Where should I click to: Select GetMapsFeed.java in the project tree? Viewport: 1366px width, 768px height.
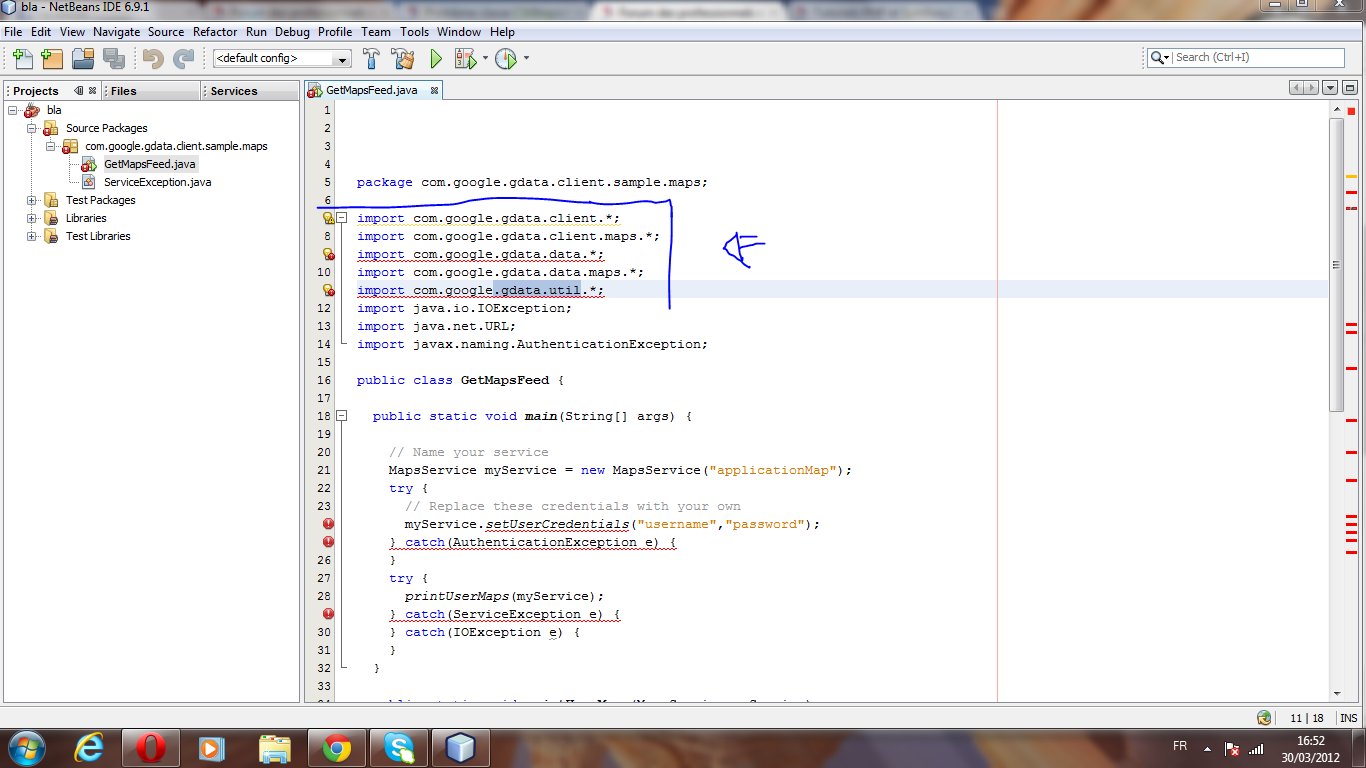[150, 164]
